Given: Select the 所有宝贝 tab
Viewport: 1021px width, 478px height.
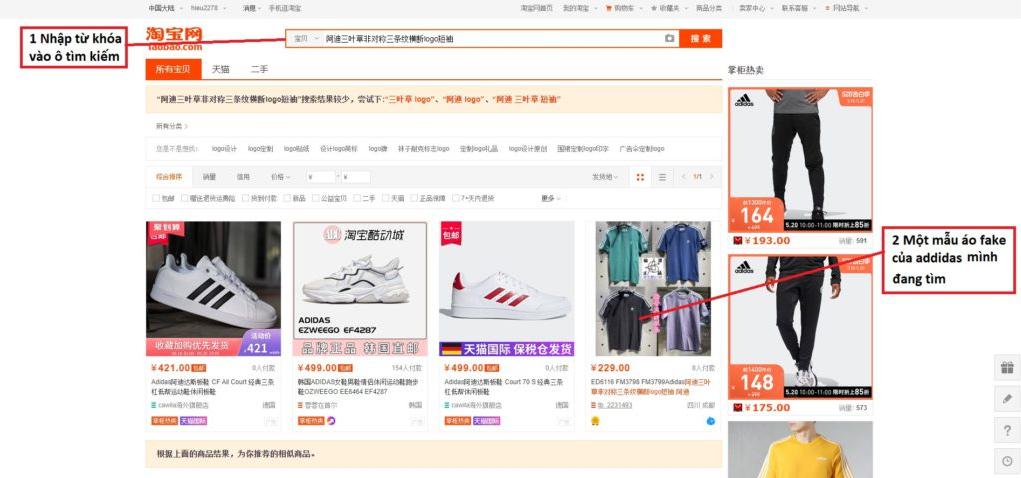Looking at the screenshot, I should click(x=173, y=69).
